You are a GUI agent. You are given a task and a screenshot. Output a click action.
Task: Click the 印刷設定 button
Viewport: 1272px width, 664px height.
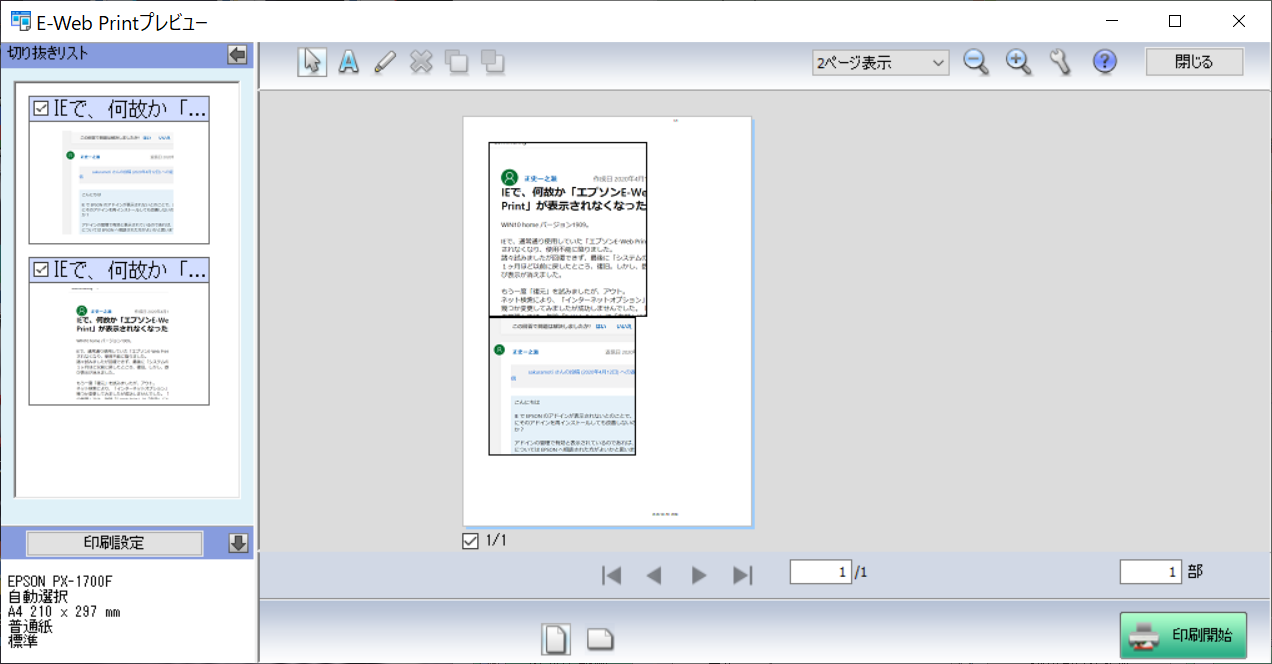click(x=114, y=543)
